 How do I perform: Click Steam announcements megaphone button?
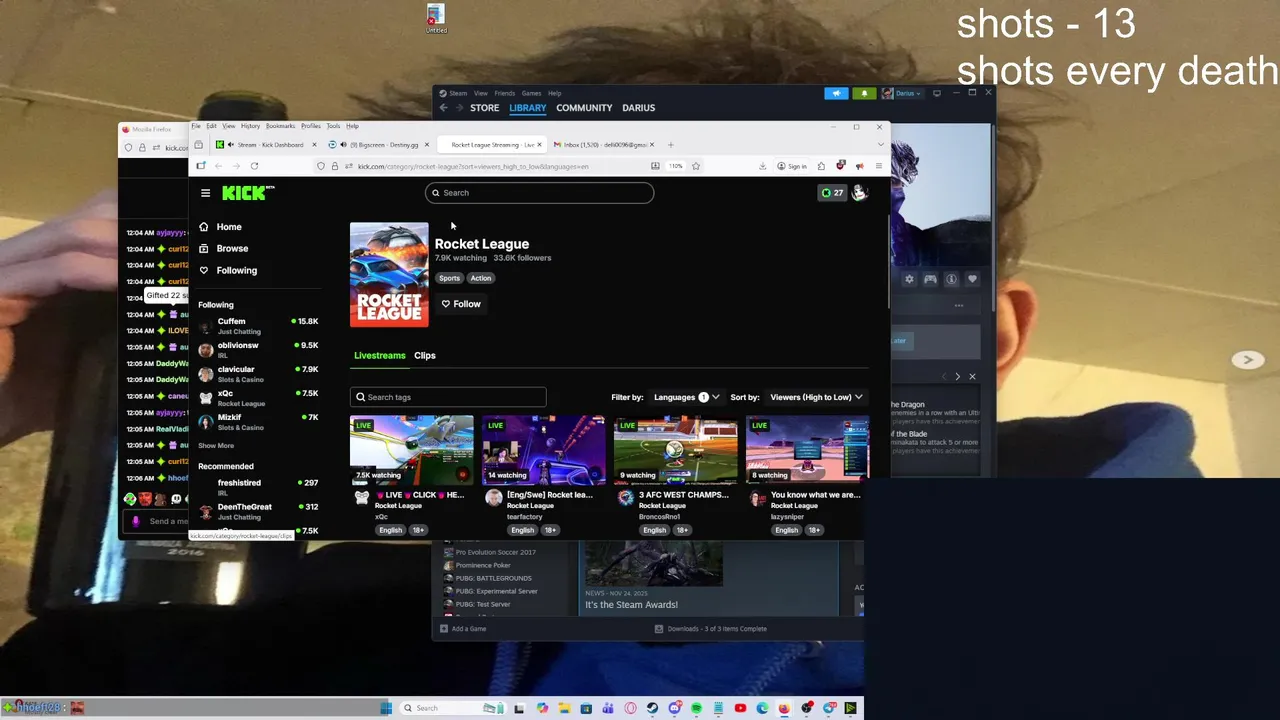click(x=837, y=93)
